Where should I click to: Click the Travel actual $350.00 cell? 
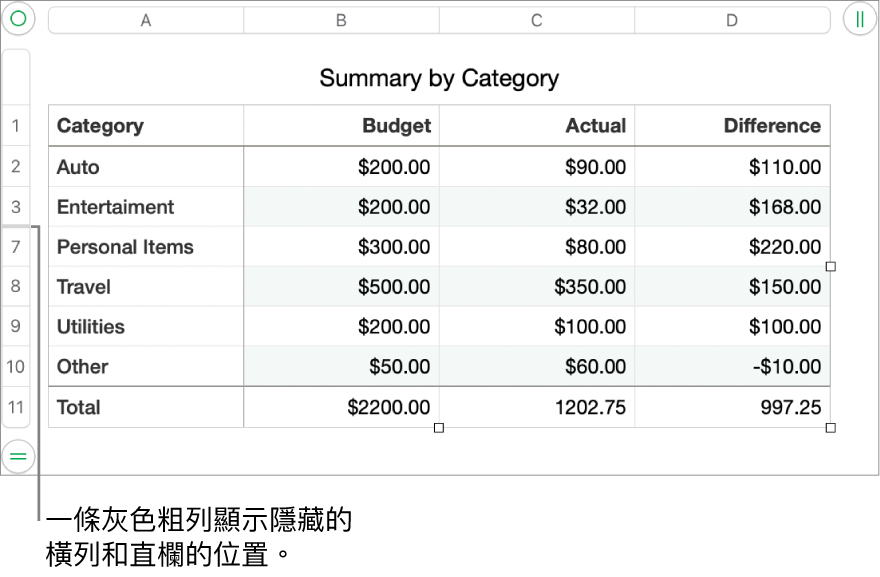(x=537, y=287)
